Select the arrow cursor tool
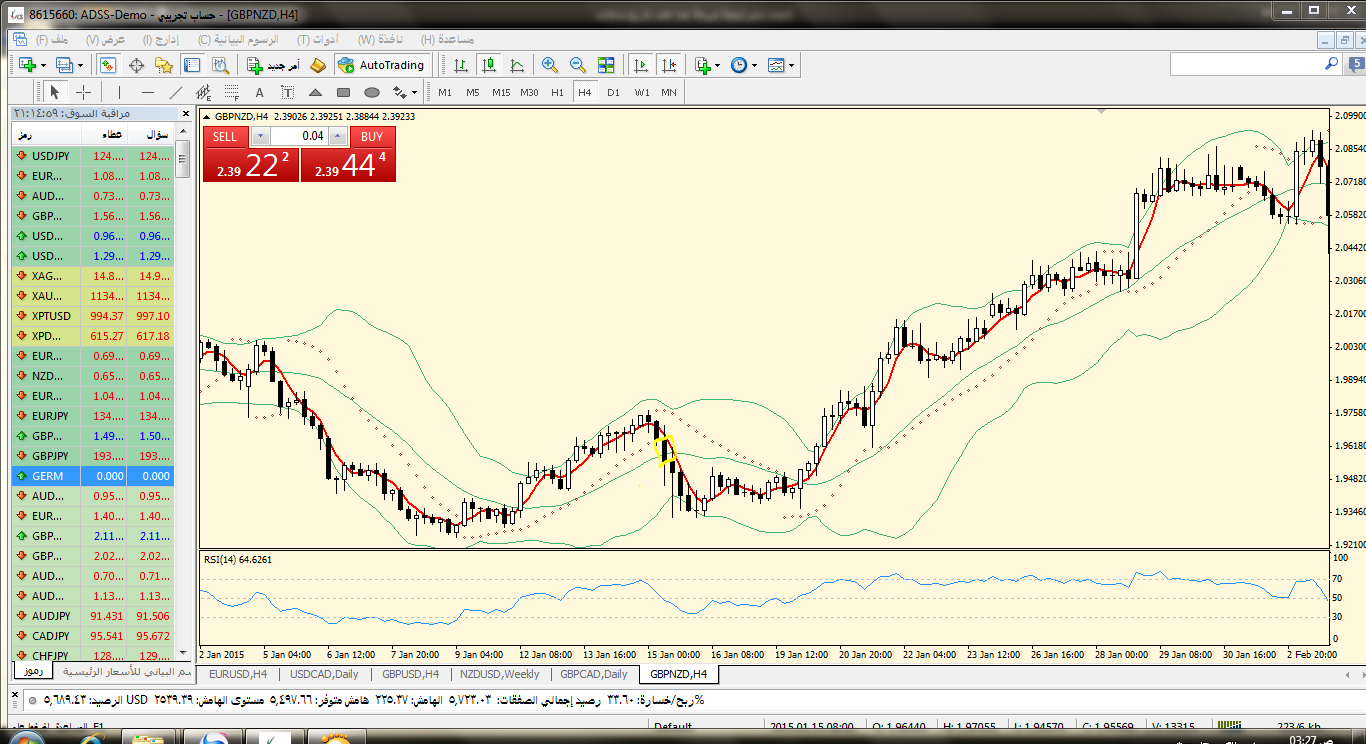Image resolution: width=1366 pixels, height=744 pixels. pyautogui.click(x=55, y=92)
